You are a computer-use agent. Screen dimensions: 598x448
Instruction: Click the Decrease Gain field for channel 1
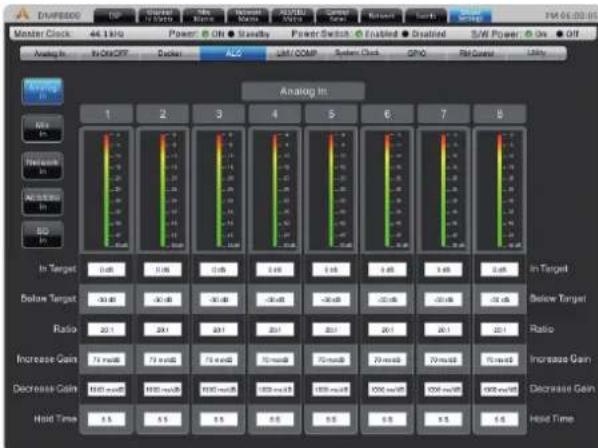coord(106,389)
